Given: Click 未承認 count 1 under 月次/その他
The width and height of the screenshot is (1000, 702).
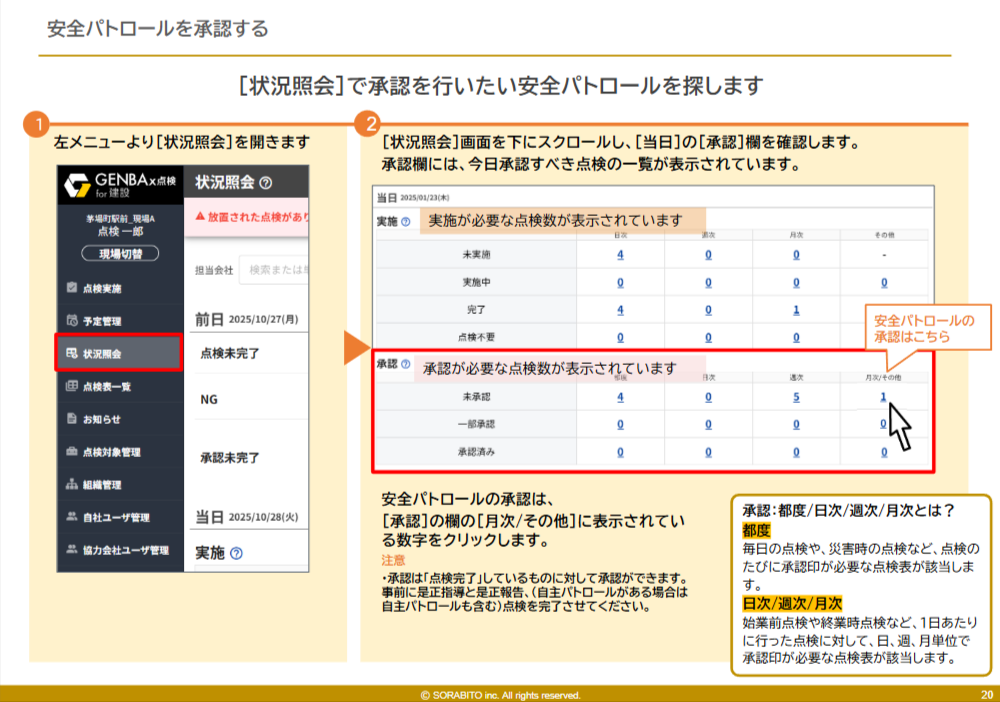Looking at the screenshot, I should point(883,397).
